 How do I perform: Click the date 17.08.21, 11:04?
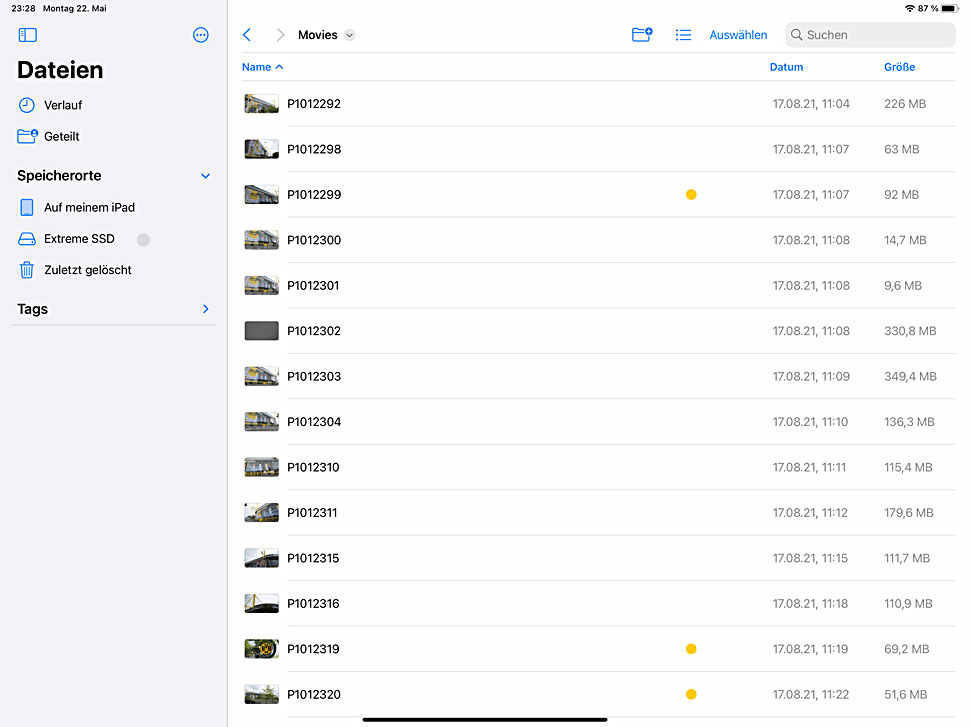pos(810,104)
